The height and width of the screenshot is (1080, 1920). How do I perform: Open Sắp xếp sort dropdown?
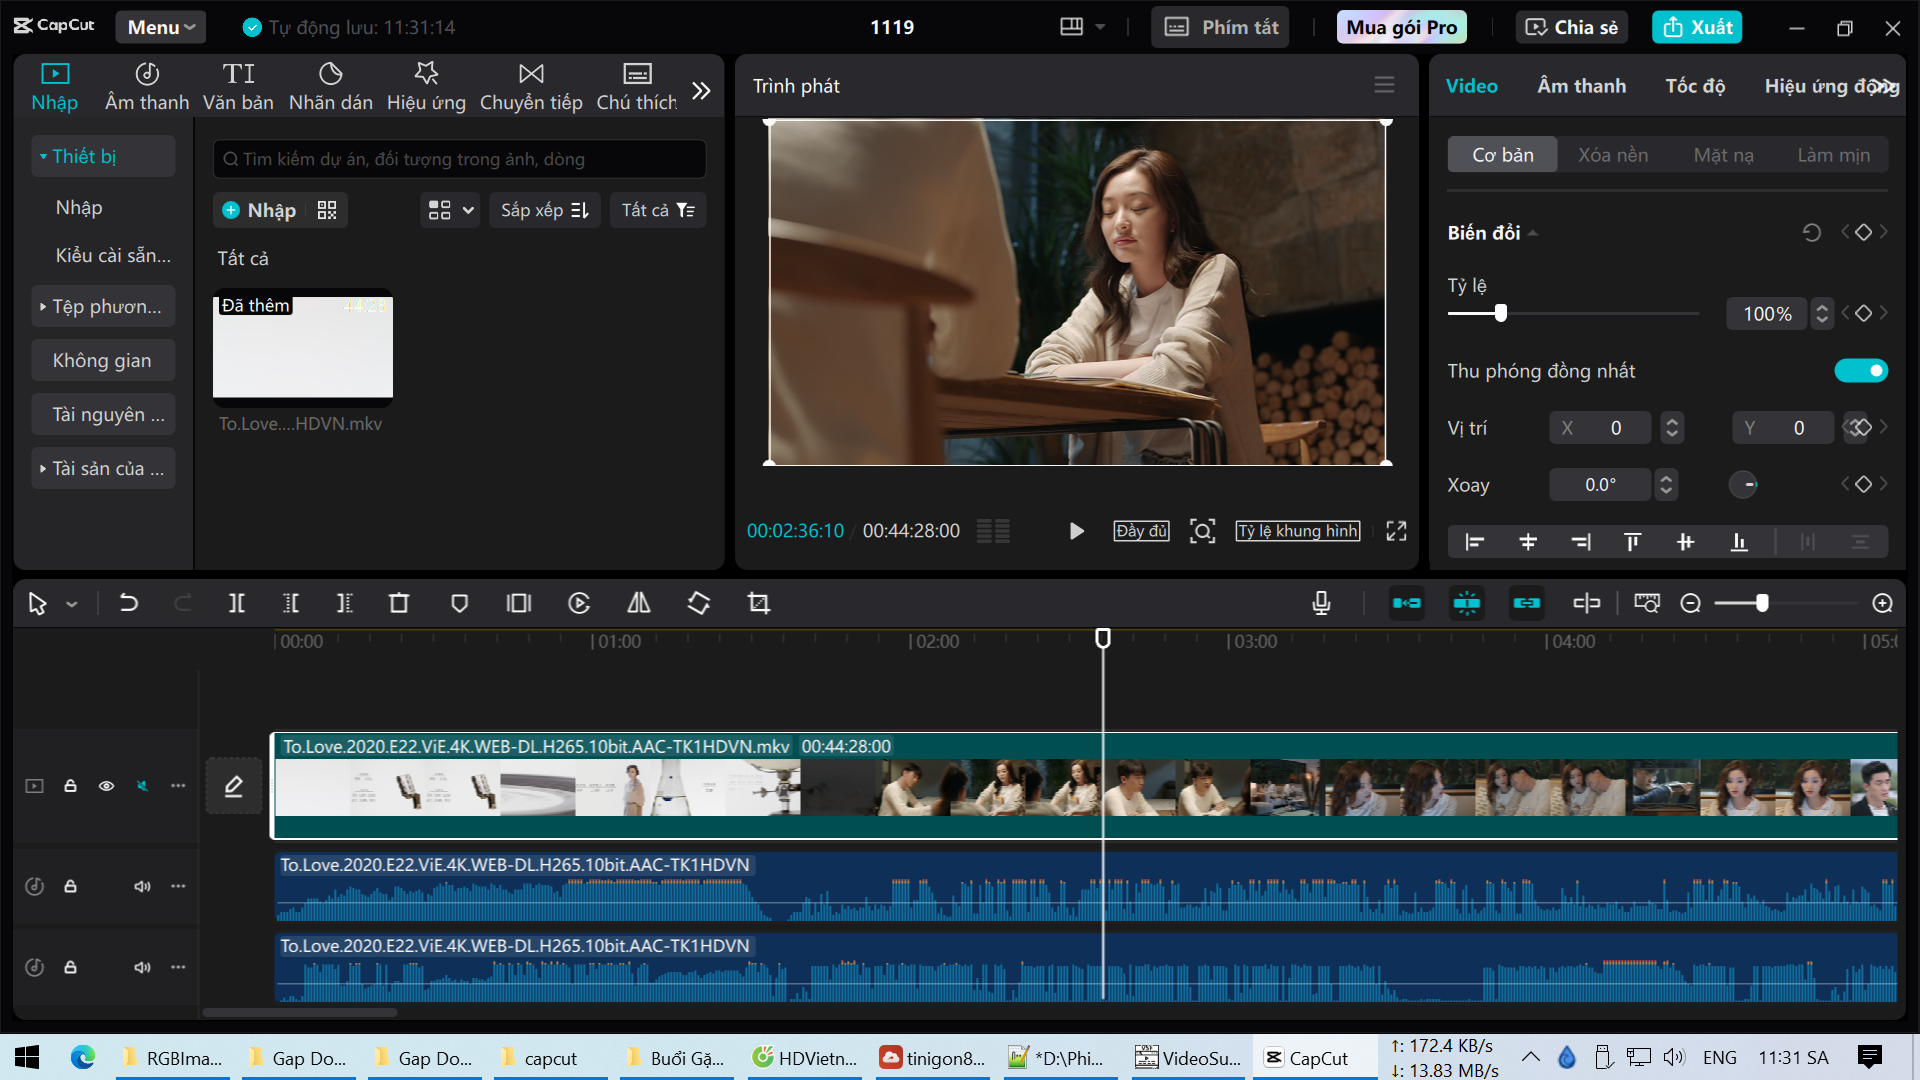[x=544, y=210]
